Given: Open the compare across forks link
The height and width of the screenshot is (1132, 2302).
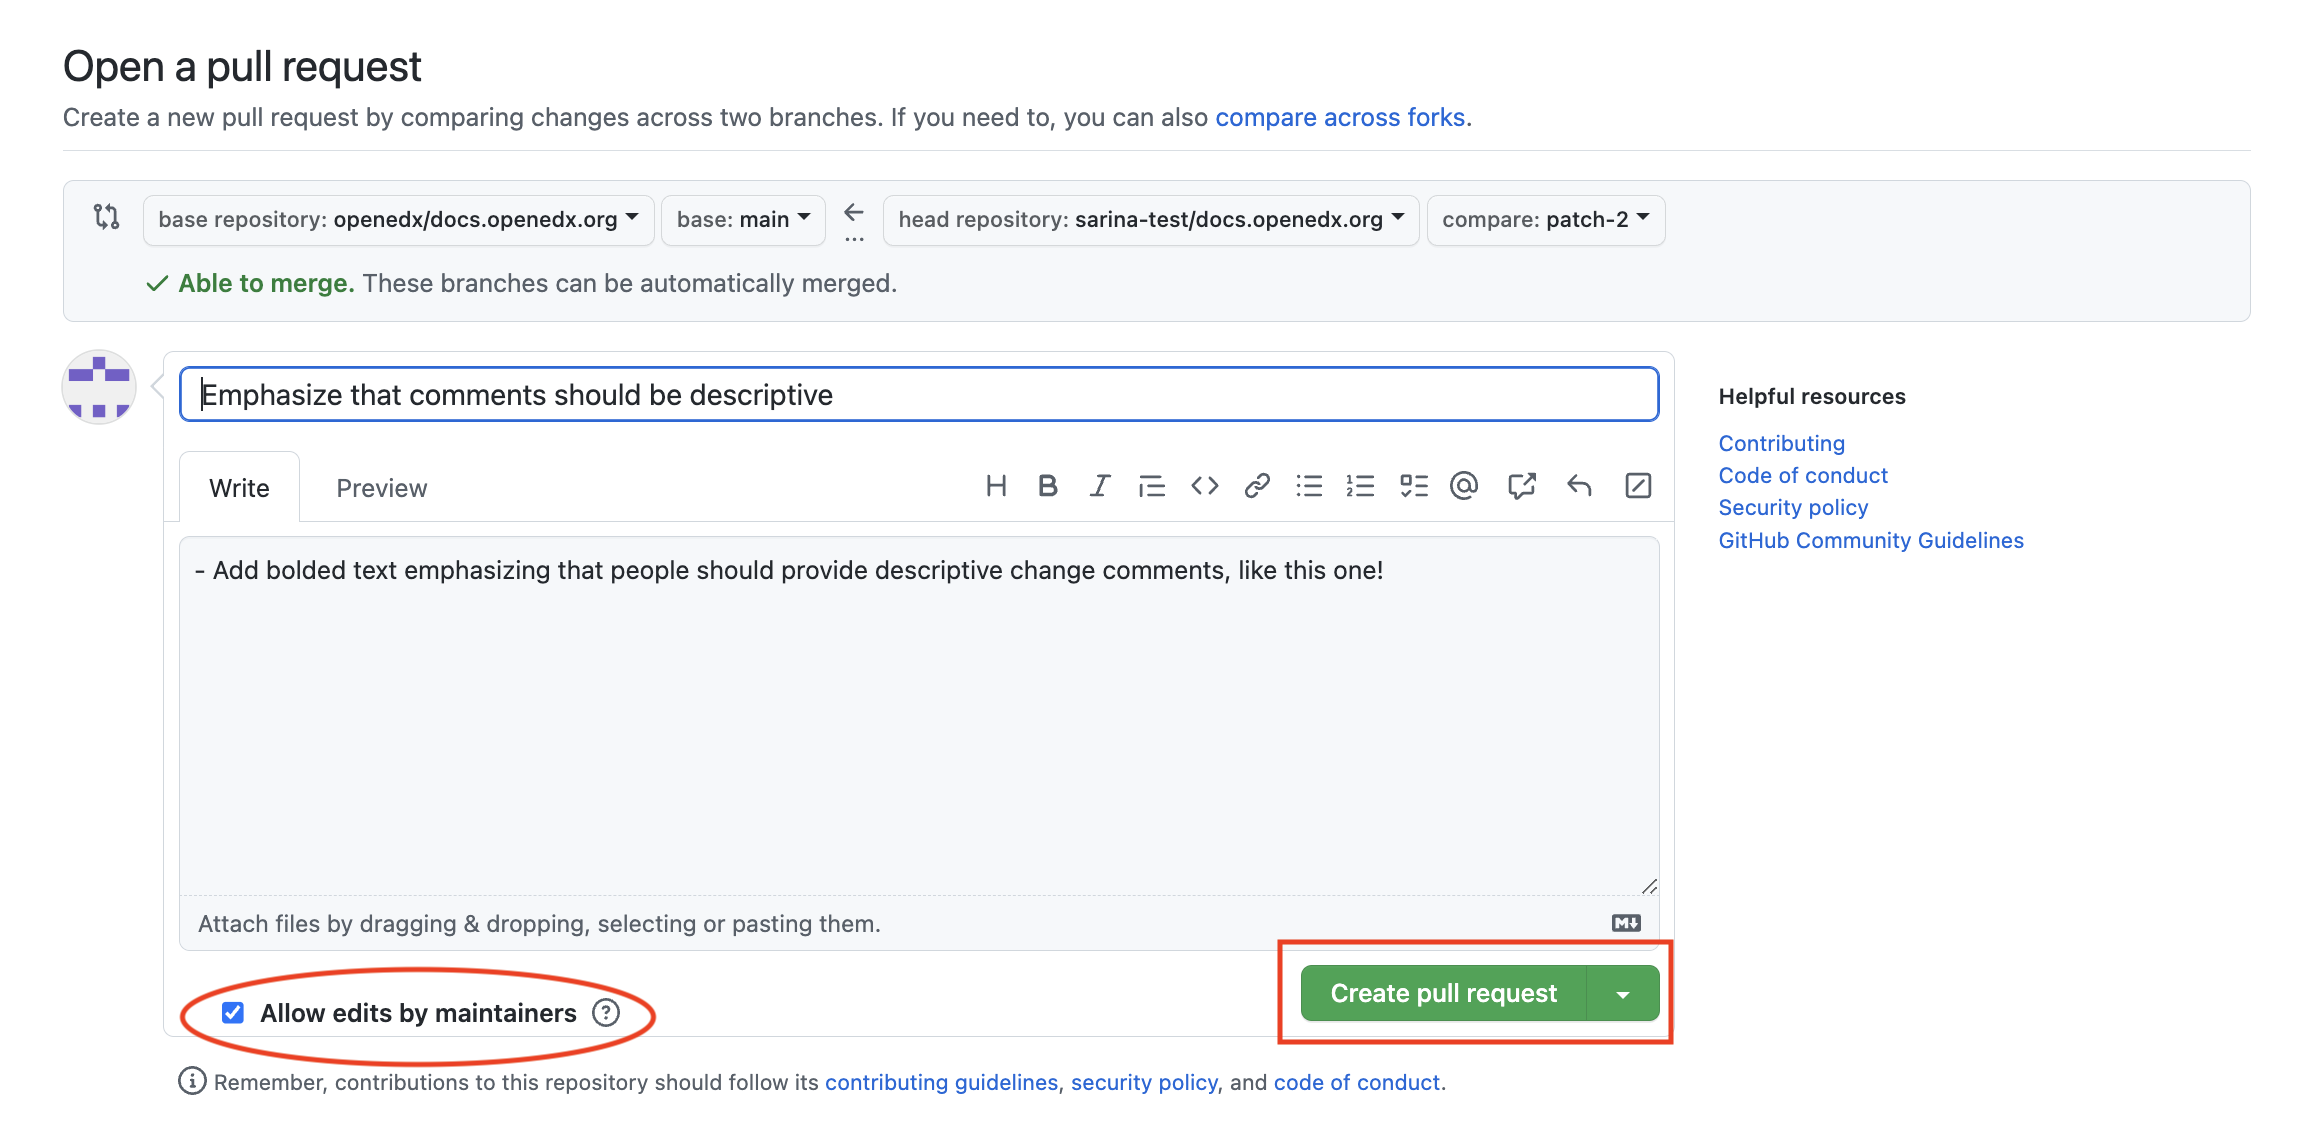Looking at the screenshot, I should pos(1340,117).
